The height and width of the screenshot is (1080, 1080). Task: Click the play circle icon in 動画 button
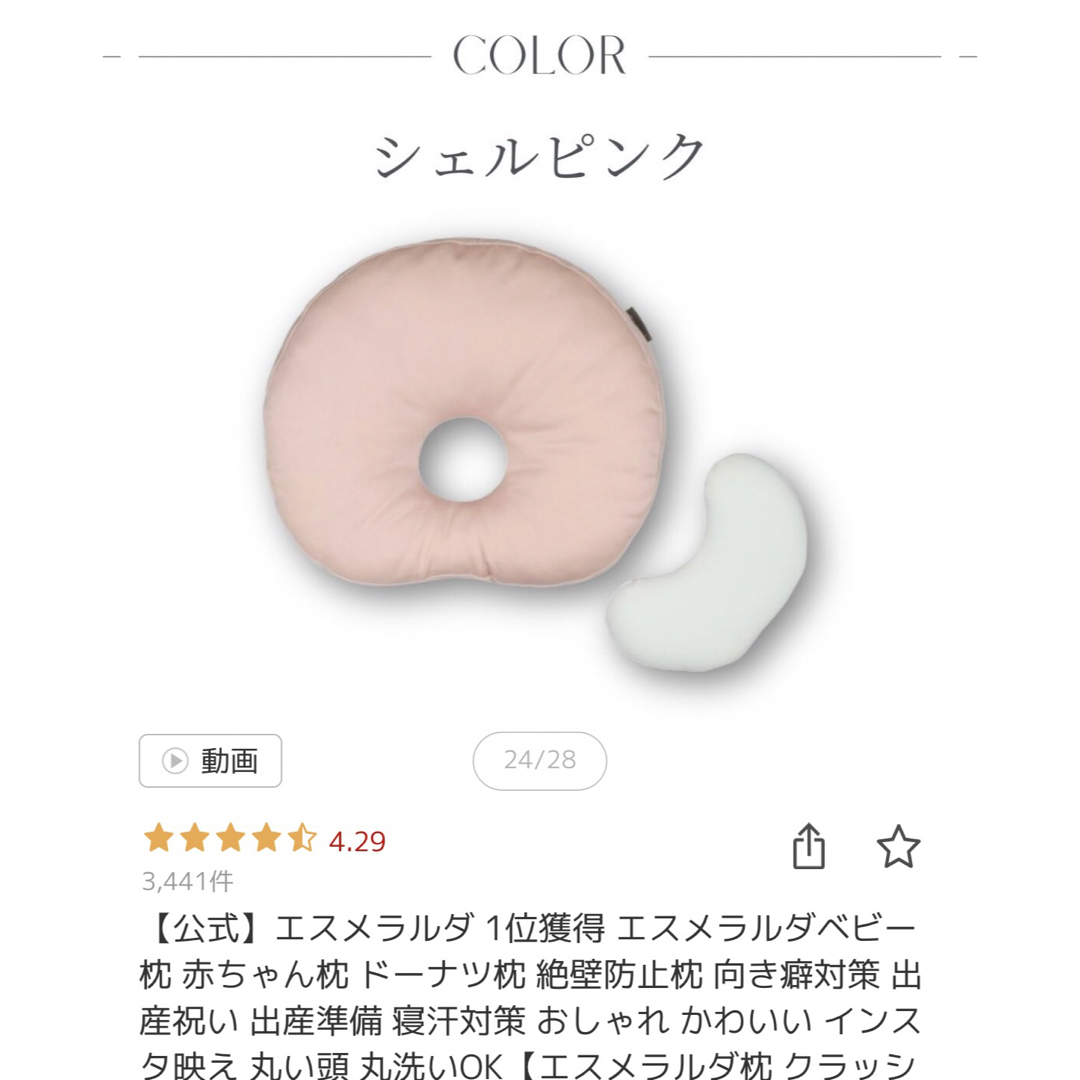point(175,761)
